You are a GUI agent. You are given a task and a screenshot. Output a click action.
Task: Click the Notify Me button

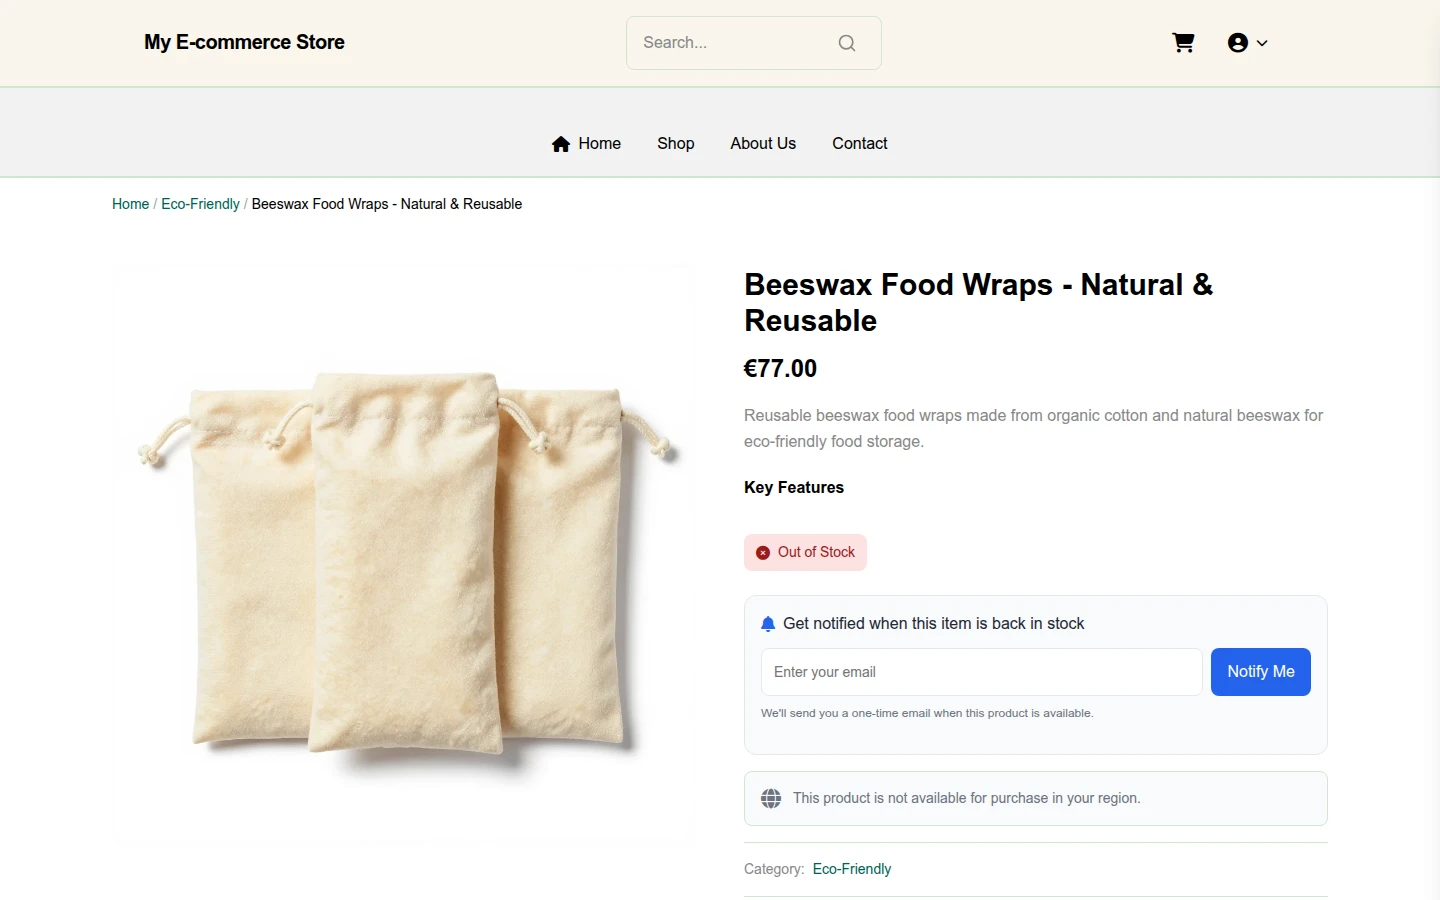[x=1261, y=672]
